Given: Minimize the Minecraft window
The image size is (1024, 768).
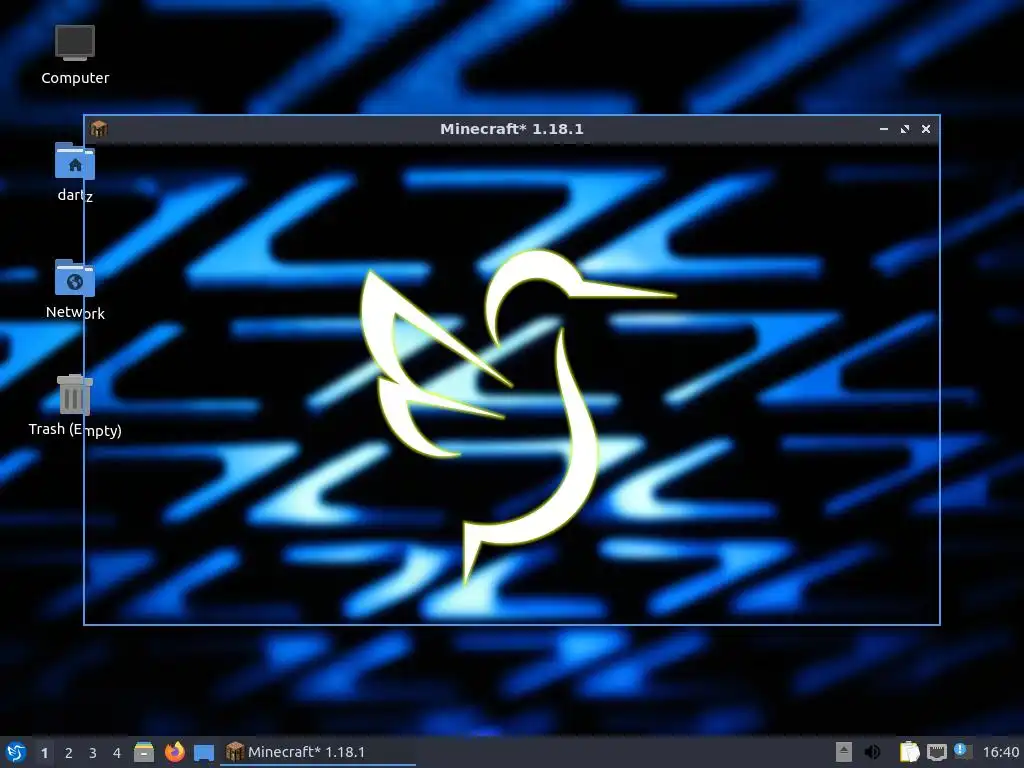Looking at the screenshot, I should (884, 129).
